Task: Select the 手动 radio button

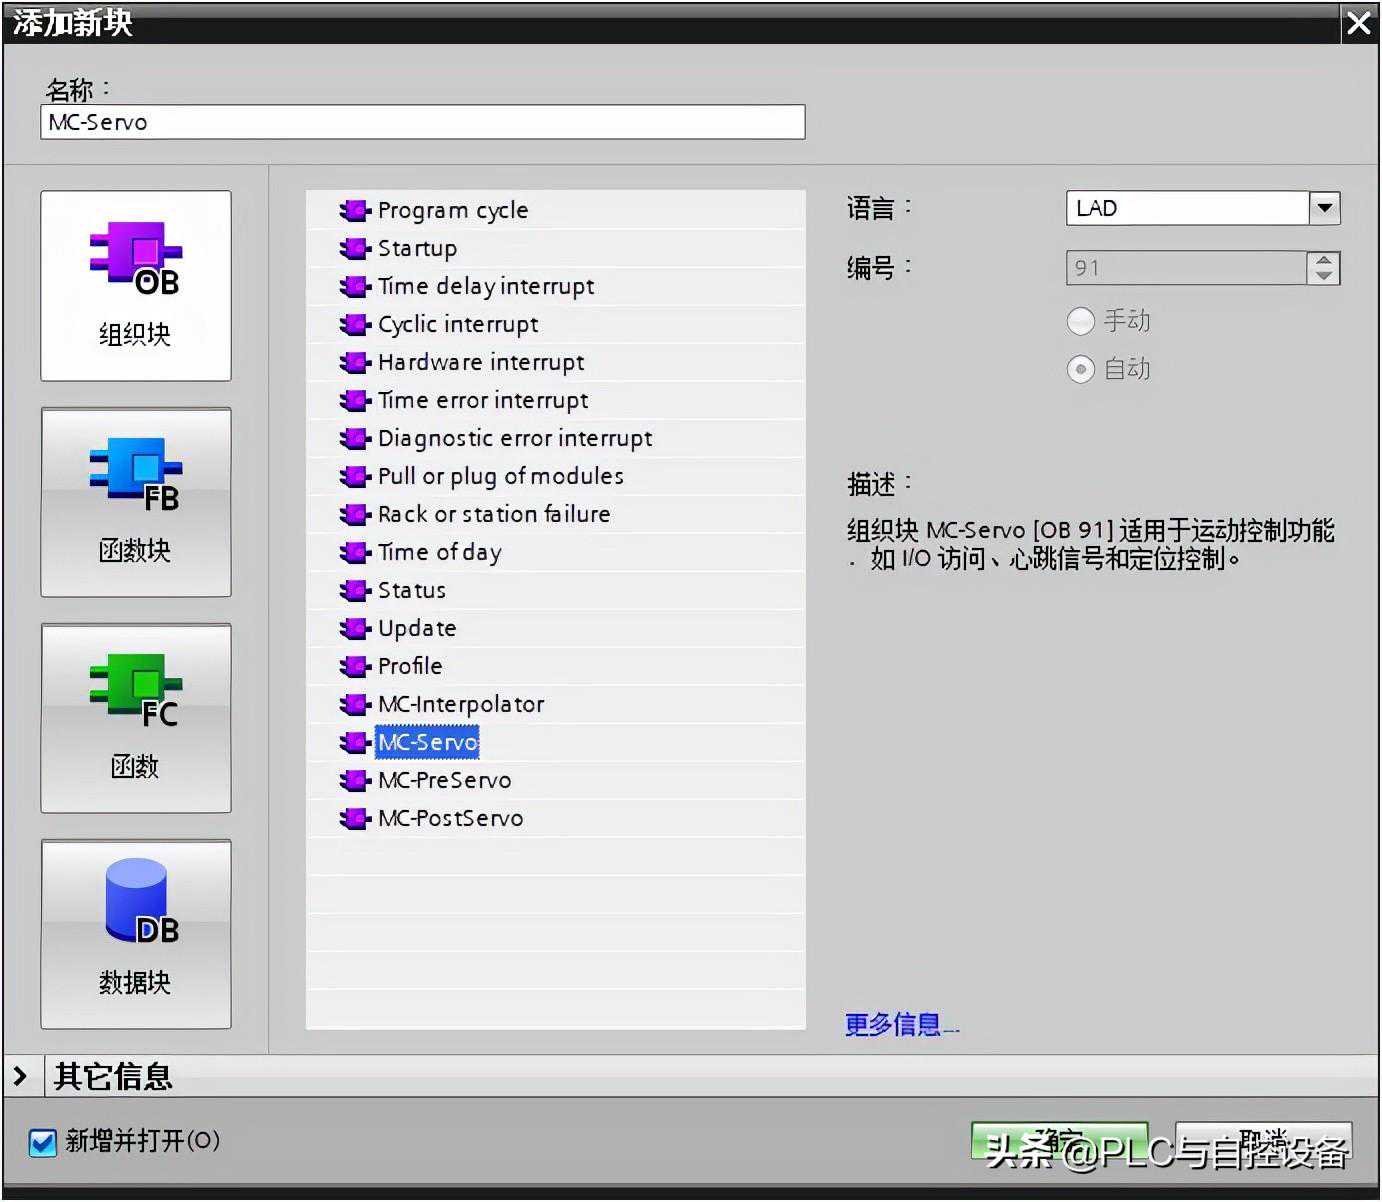Action: tap(1081, 321)
